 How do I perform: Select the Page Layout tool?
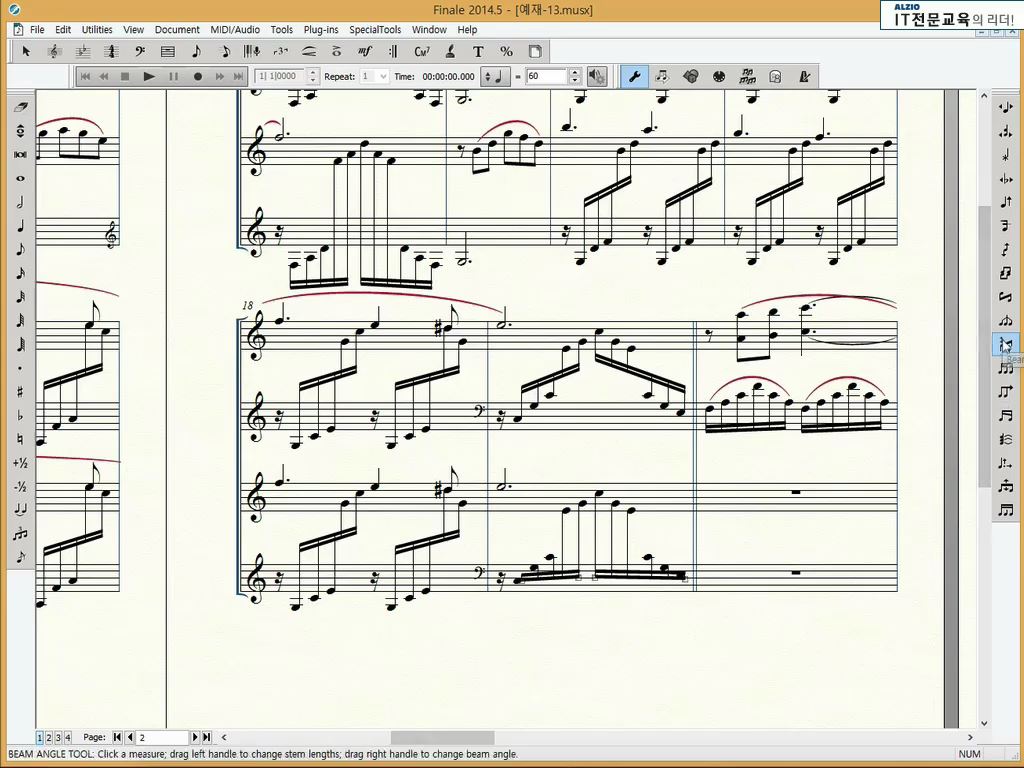[535, 52]
